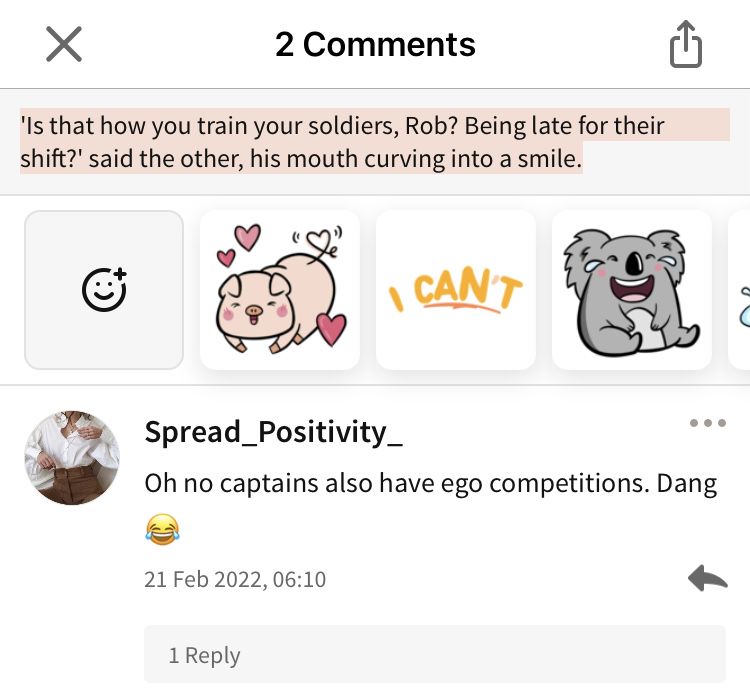Pick the laughing crying koala sticker
750x699 pixels.
click(632, 290)
